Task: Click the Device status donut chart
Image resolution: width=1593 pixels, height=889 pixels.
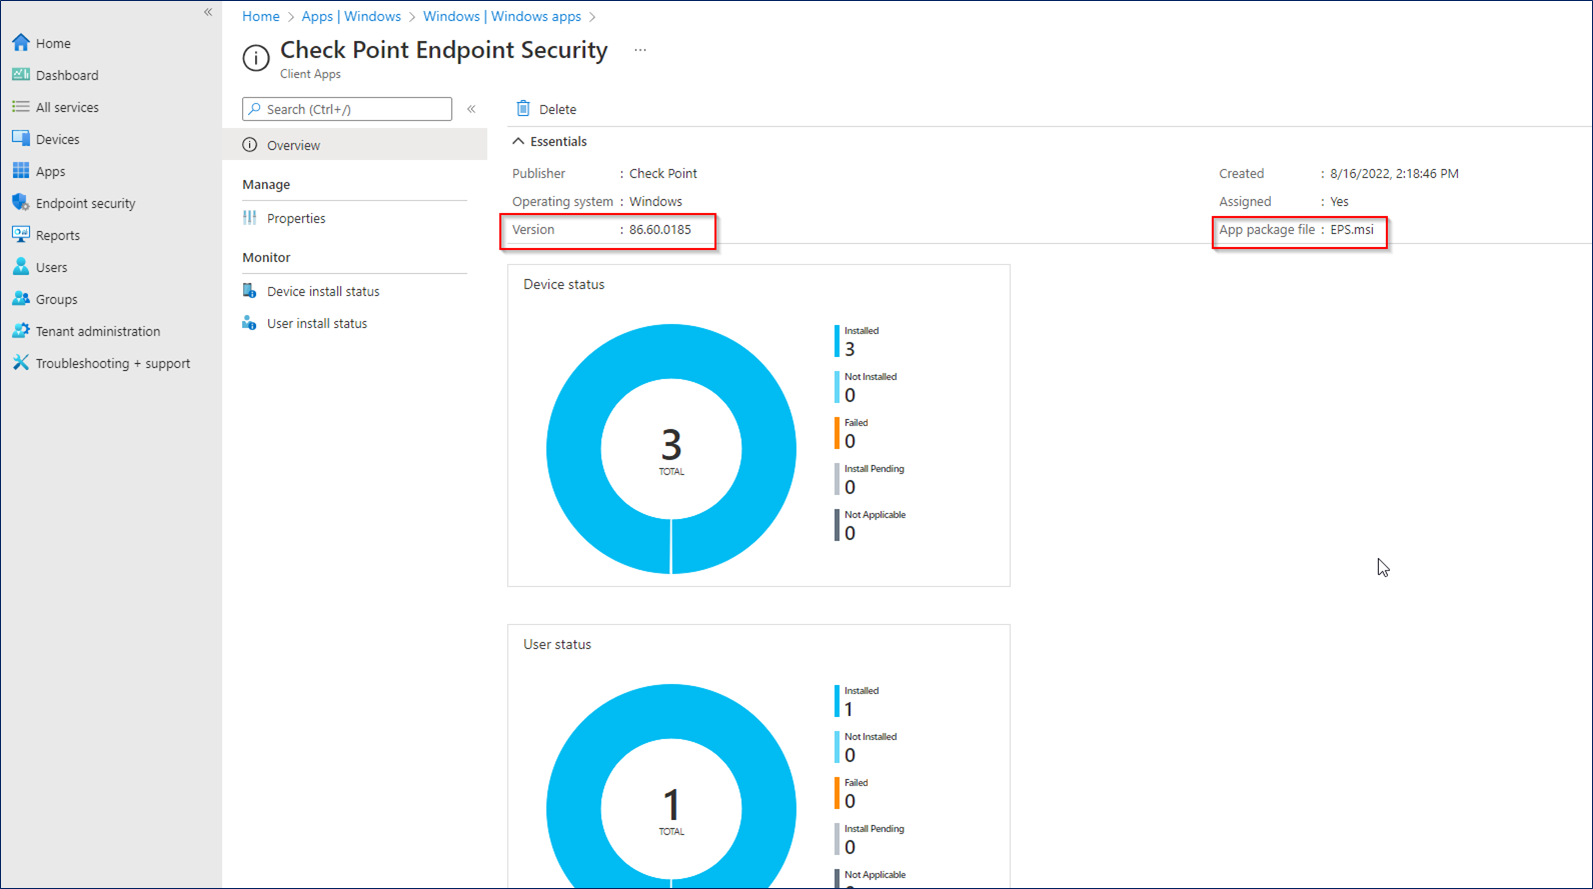Action: click(x=671, y=449)
